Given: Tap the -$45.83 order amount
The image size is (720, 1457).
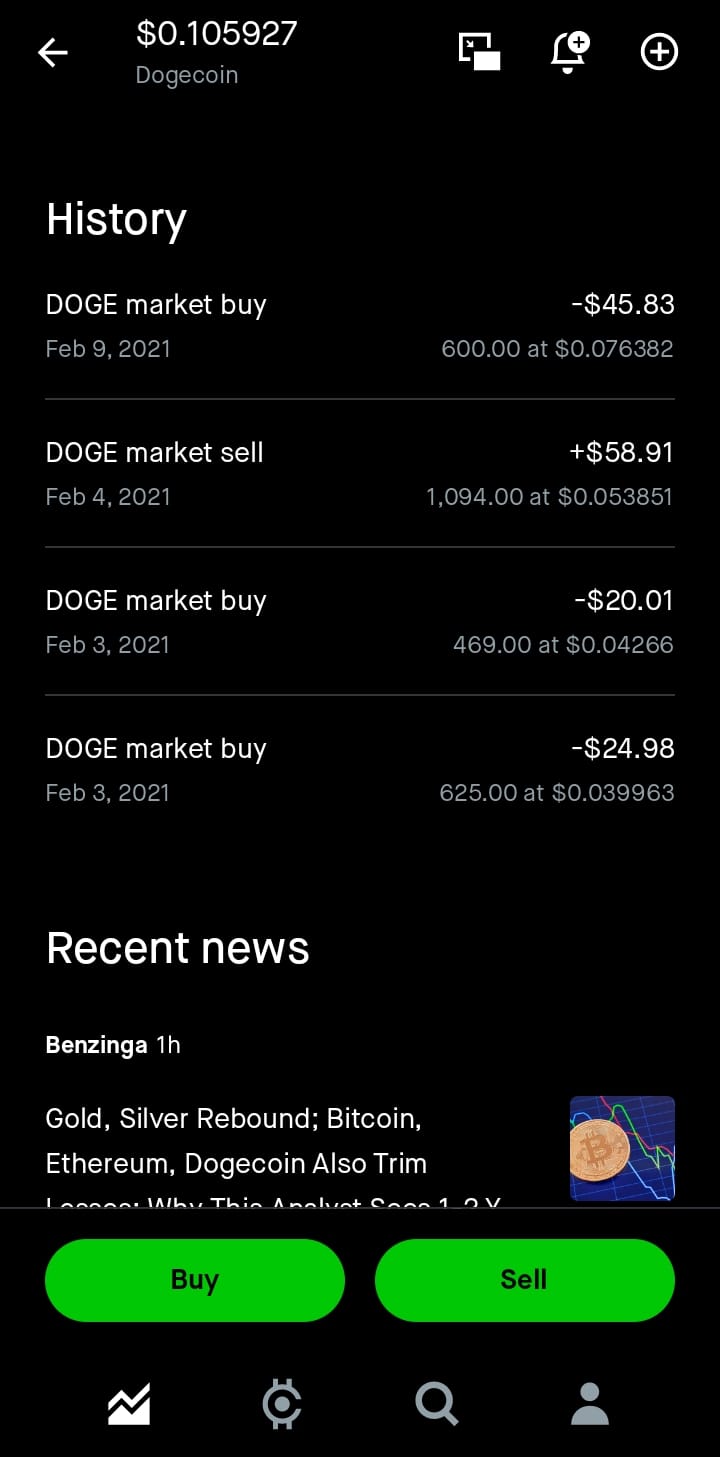Looking at the screenshot, I should [622, 304].
